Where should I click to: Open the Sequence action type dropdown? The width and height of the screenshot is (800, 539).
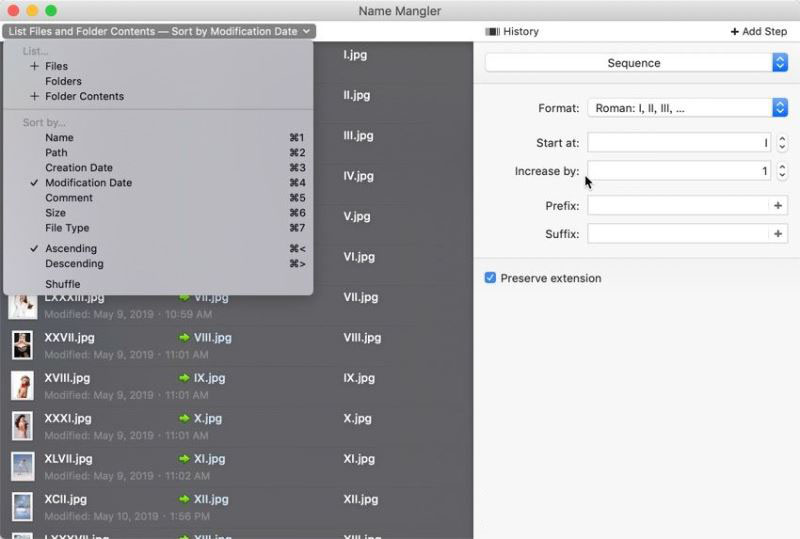click(x=637, y=63)
